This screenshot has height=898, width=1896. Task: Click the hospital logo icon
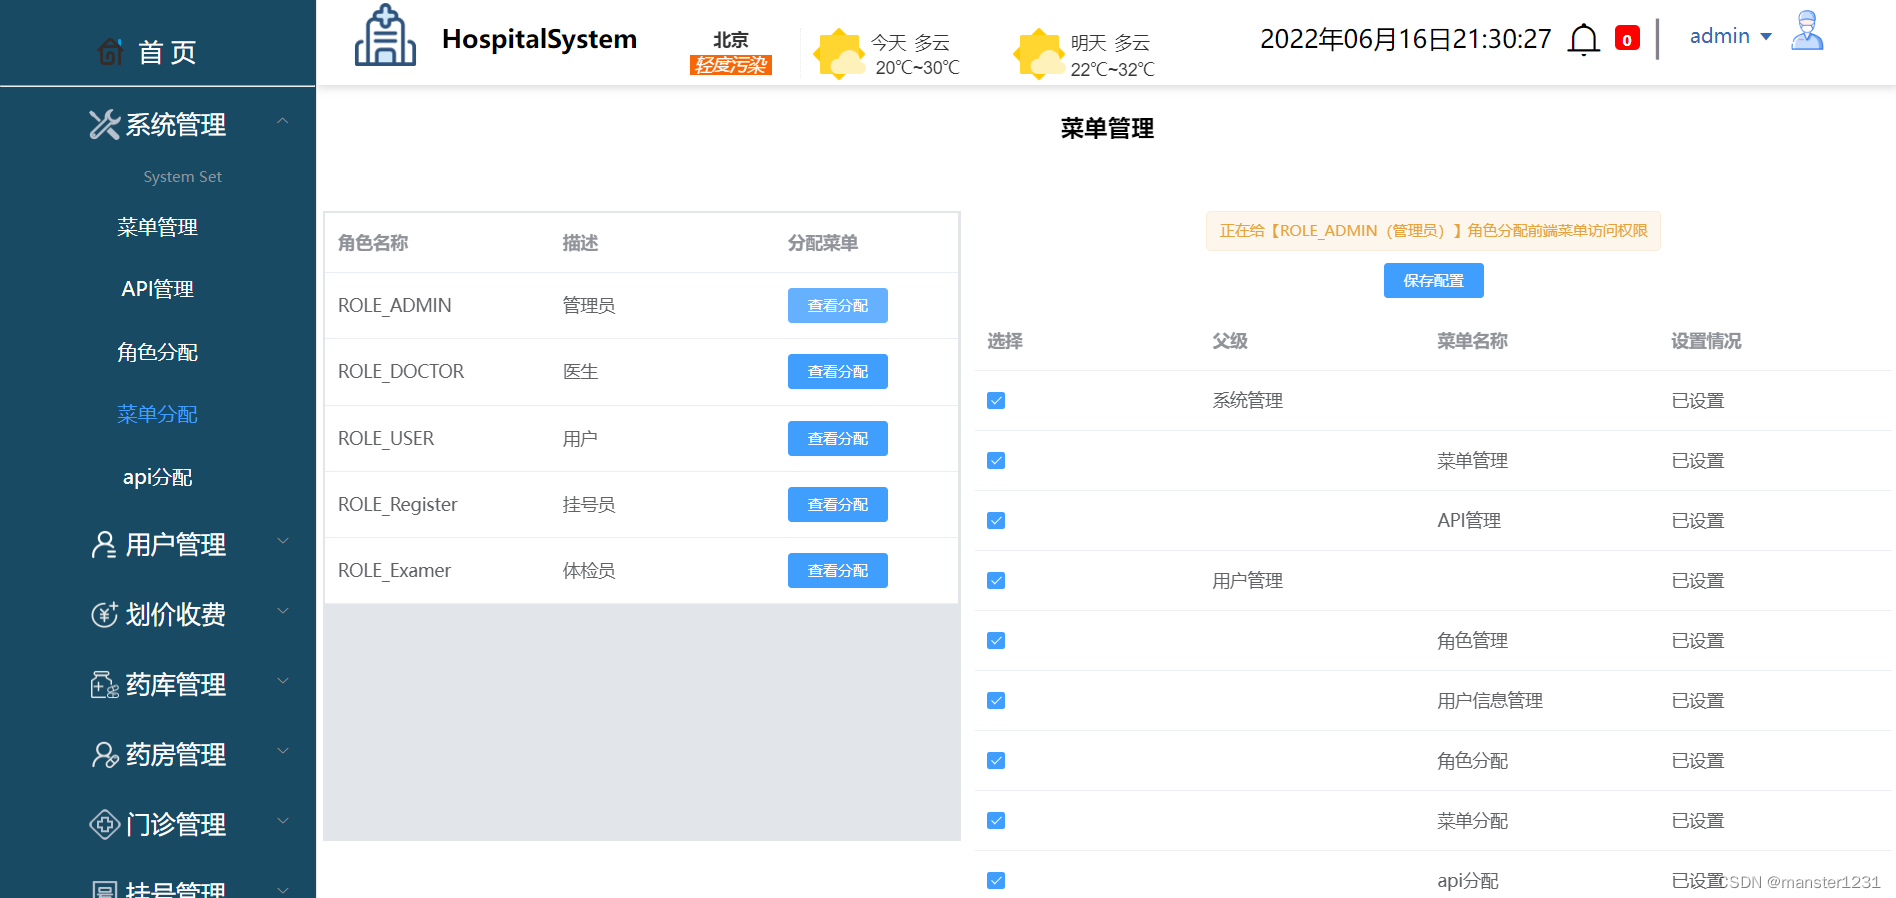385,36
